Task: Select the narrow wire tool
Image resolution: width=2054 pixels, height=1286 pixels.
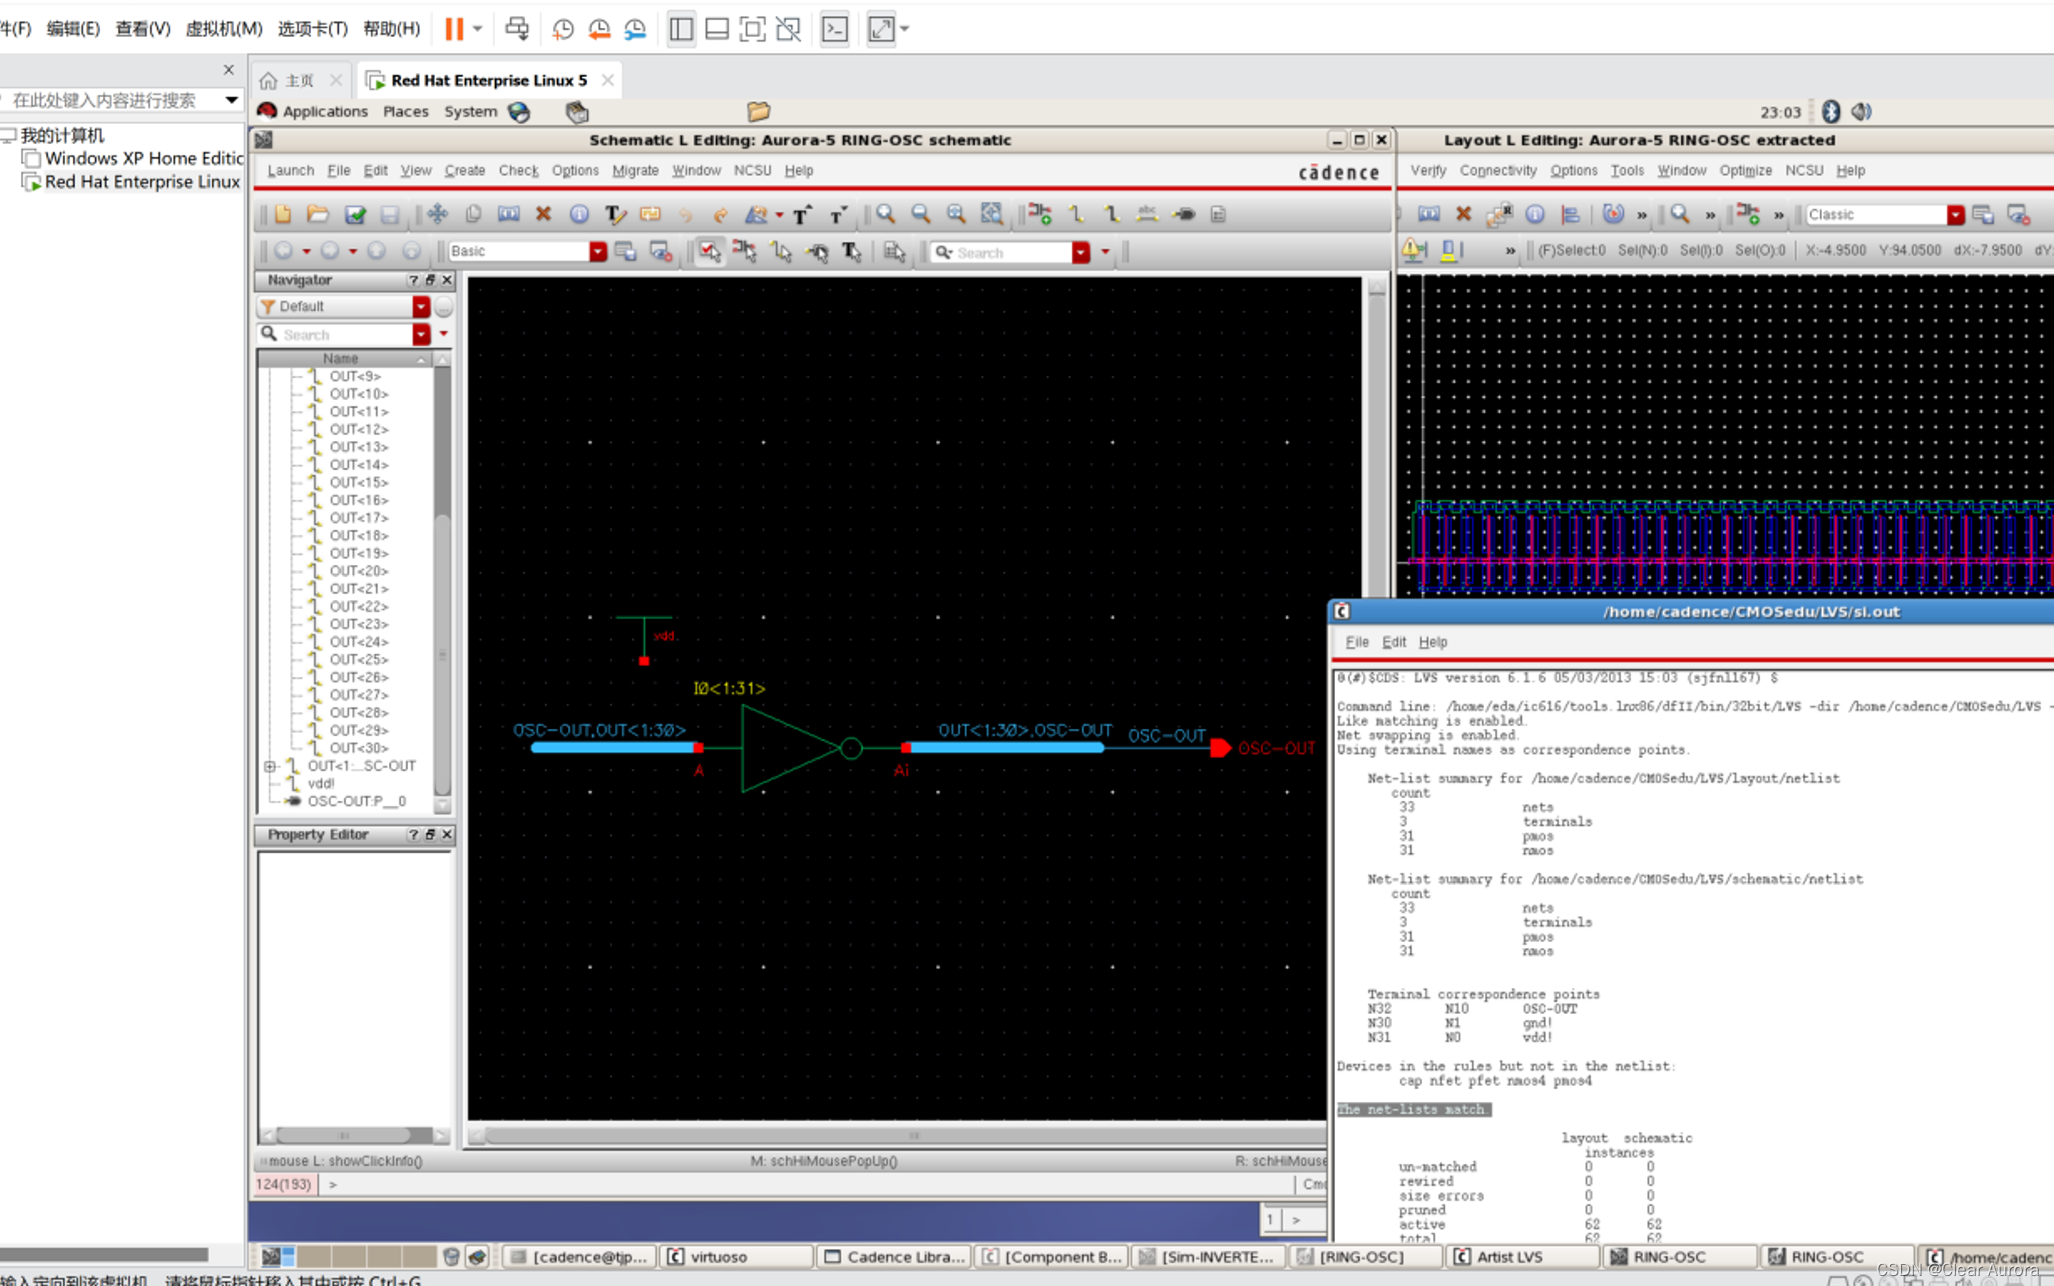Action: [1076, 214]
